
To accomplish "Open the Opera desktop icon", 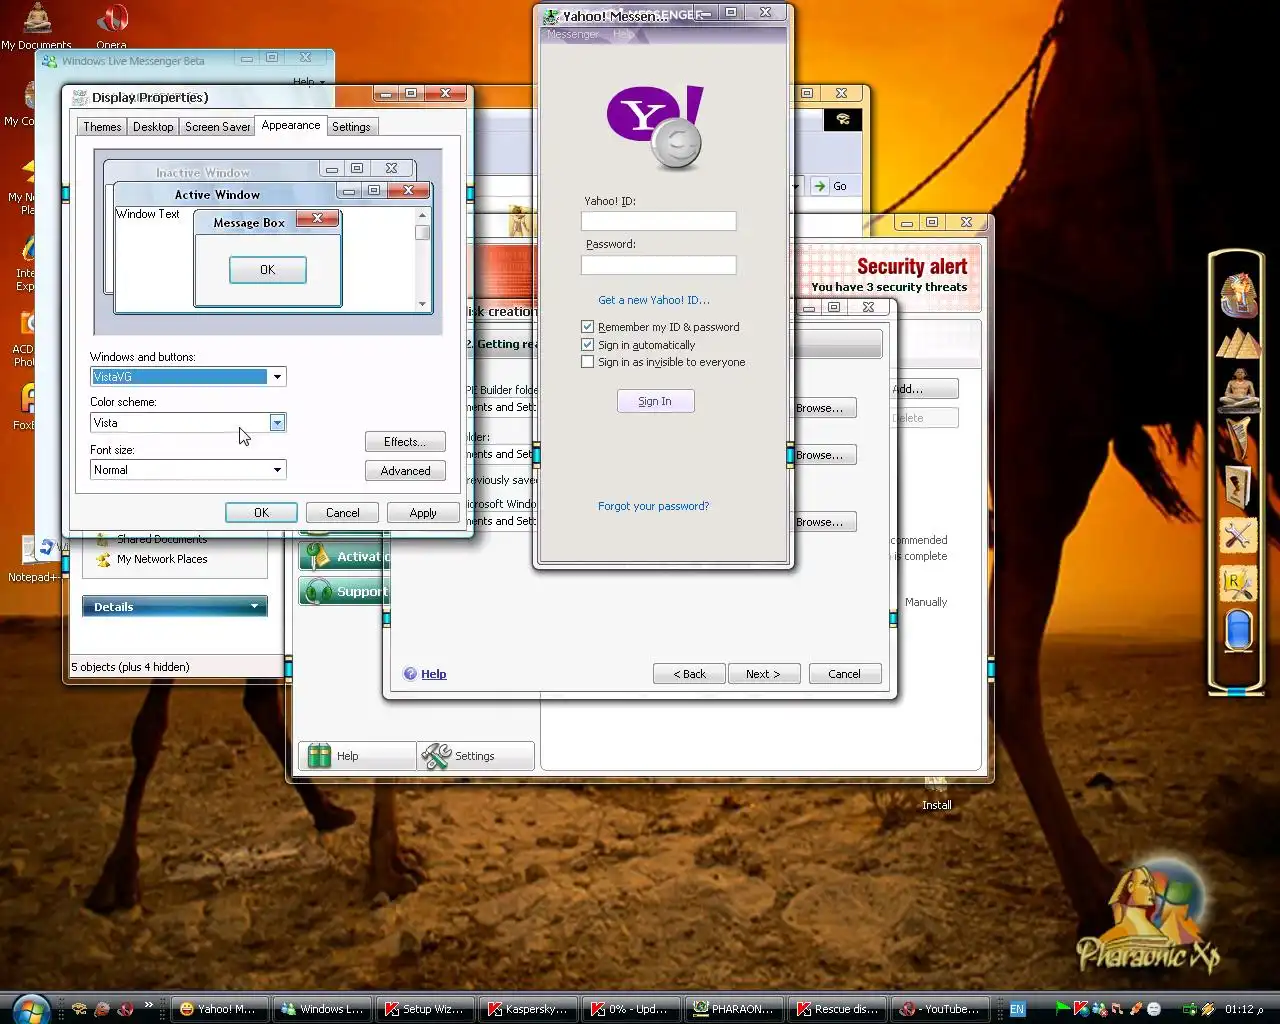I will [x=111, y=26].
